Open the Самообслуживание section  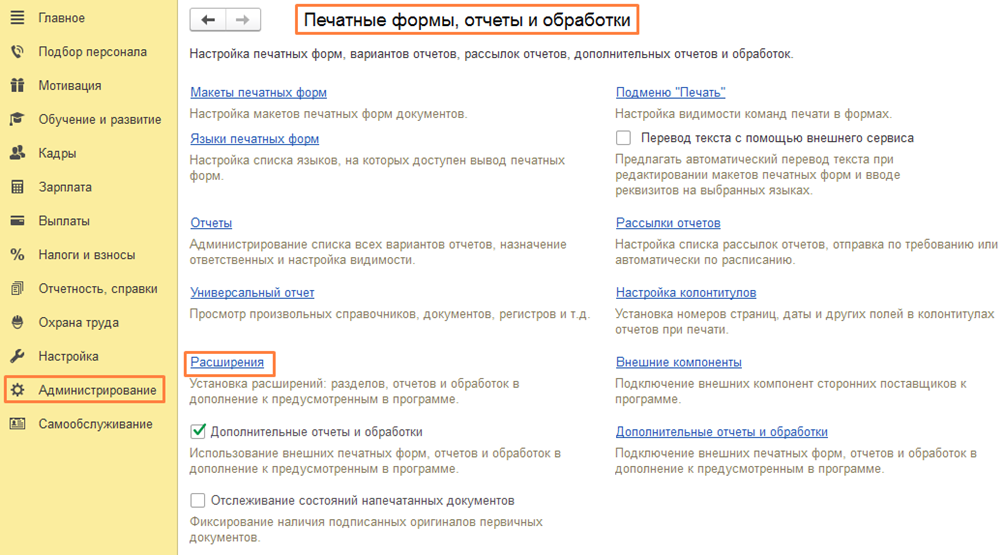(x=95, y=424)
